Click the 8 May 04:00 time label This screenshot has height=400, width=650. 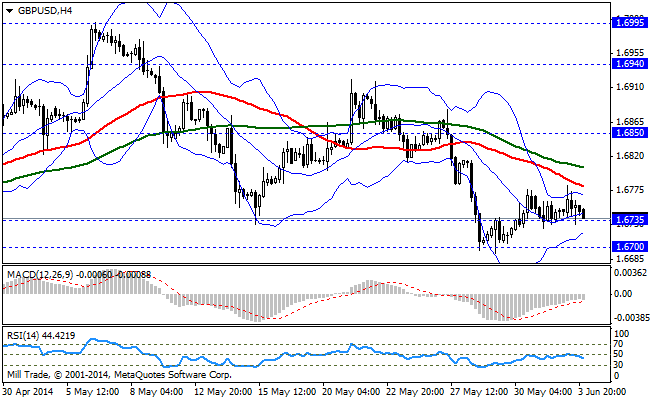coord(157,392)
